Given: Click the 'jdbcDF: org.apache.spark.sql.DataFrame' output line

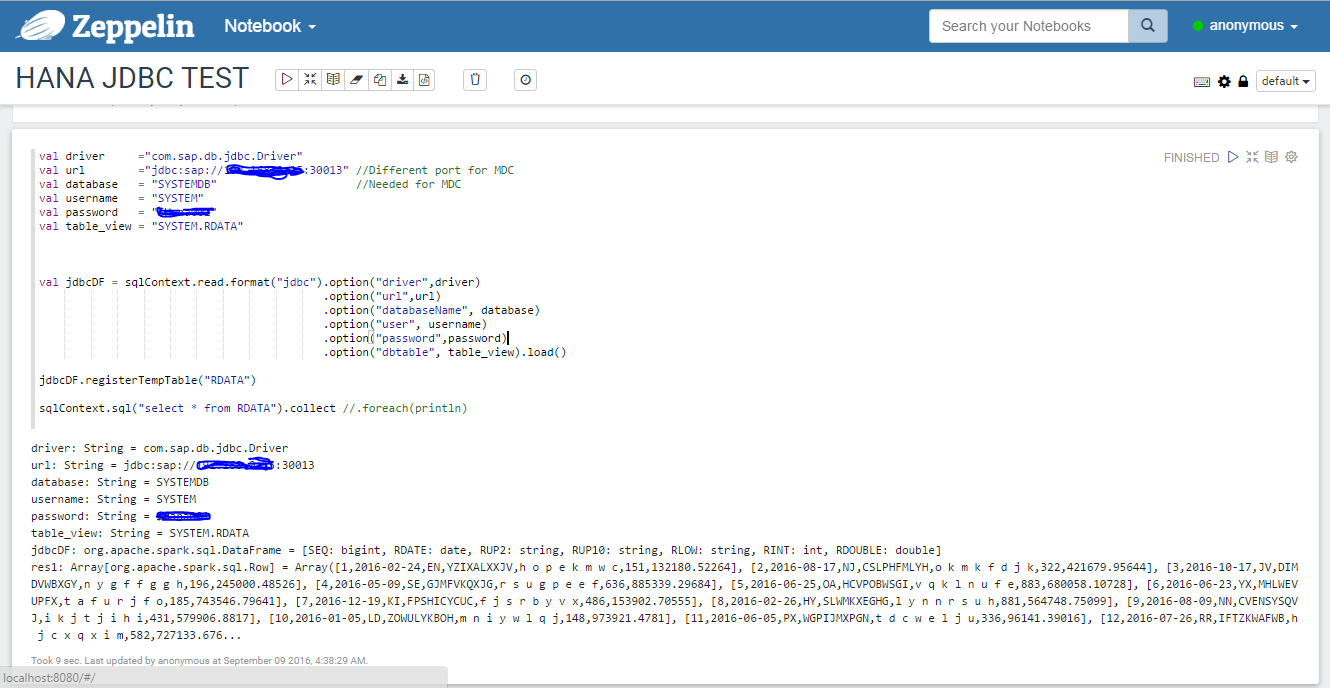Looking at the screenshot, I should tap(486, 550).
